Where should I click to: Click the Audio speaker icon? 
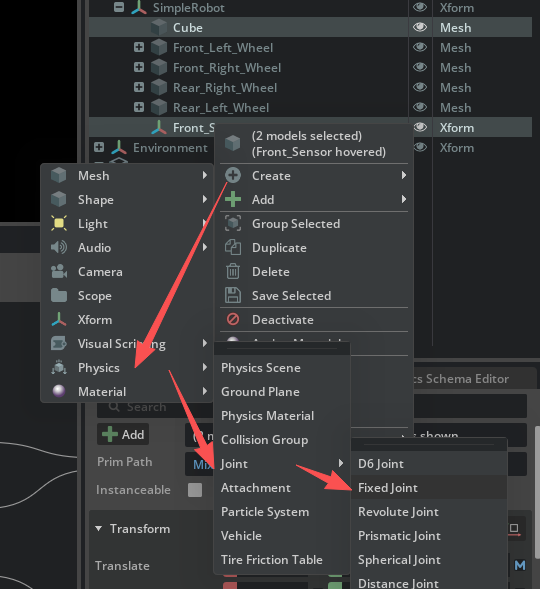tap(59, 248)
